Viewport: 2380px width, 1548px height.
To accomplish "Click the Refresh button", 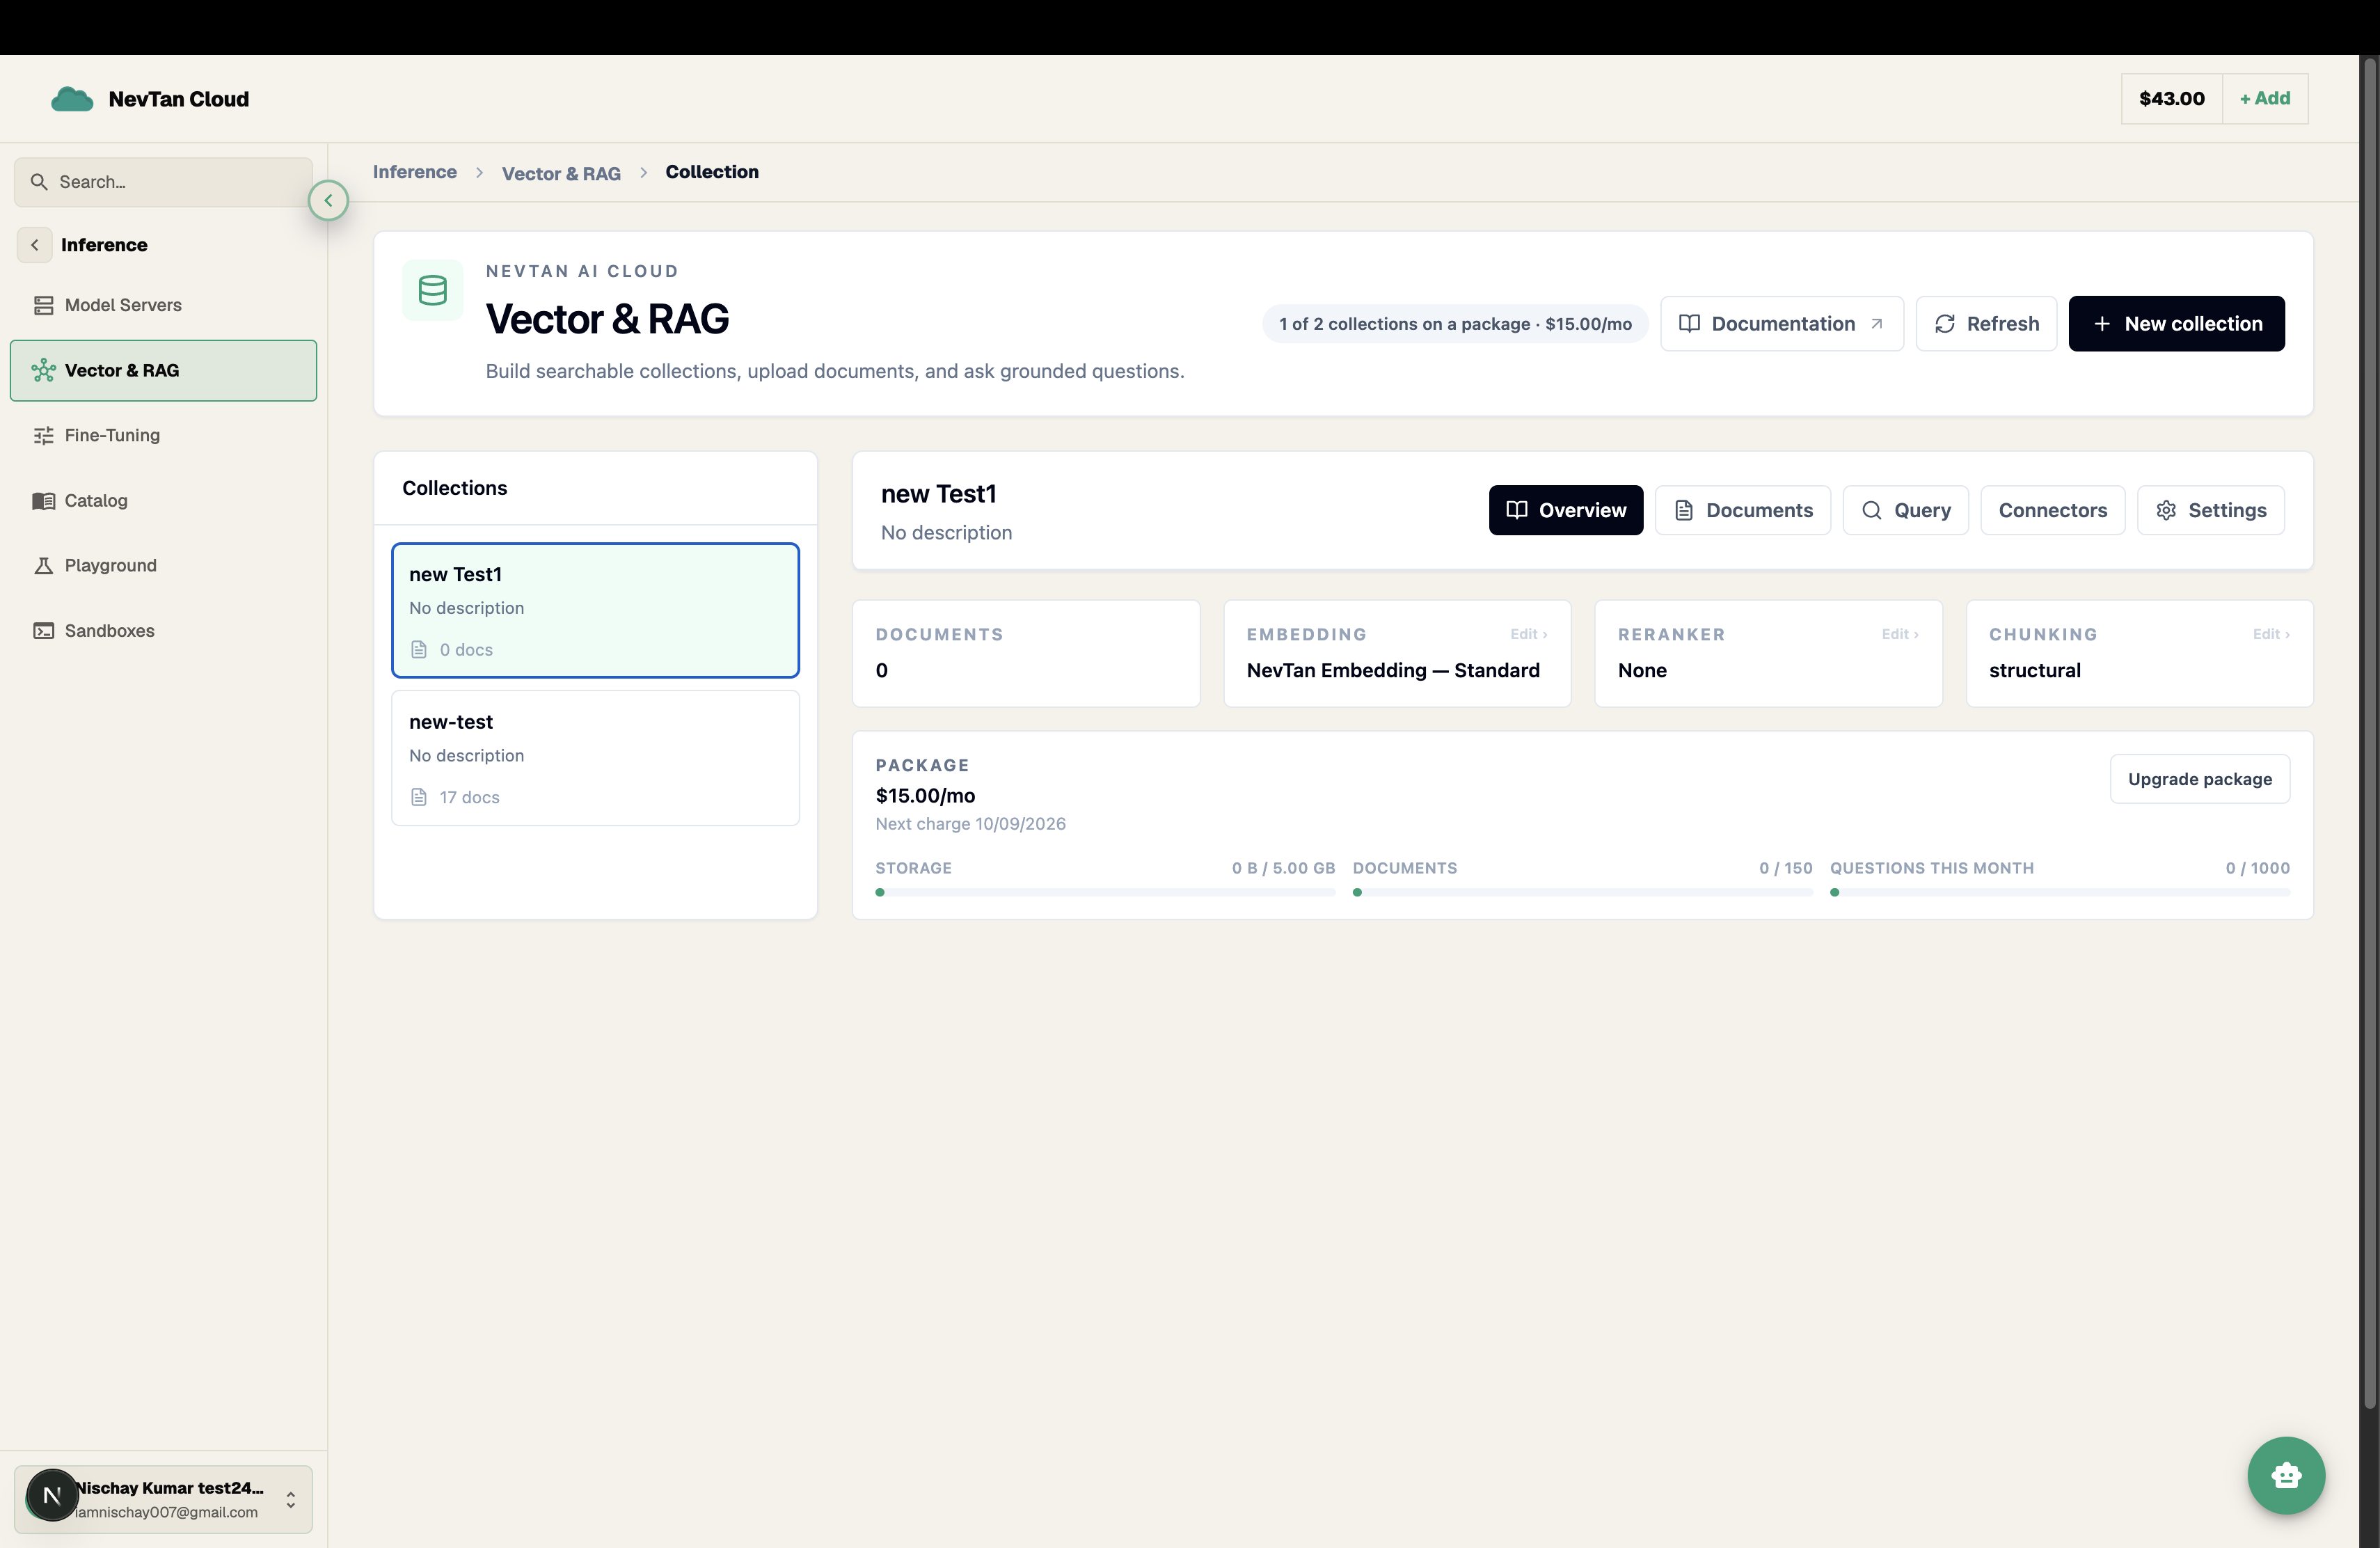I will point(1986,324).
